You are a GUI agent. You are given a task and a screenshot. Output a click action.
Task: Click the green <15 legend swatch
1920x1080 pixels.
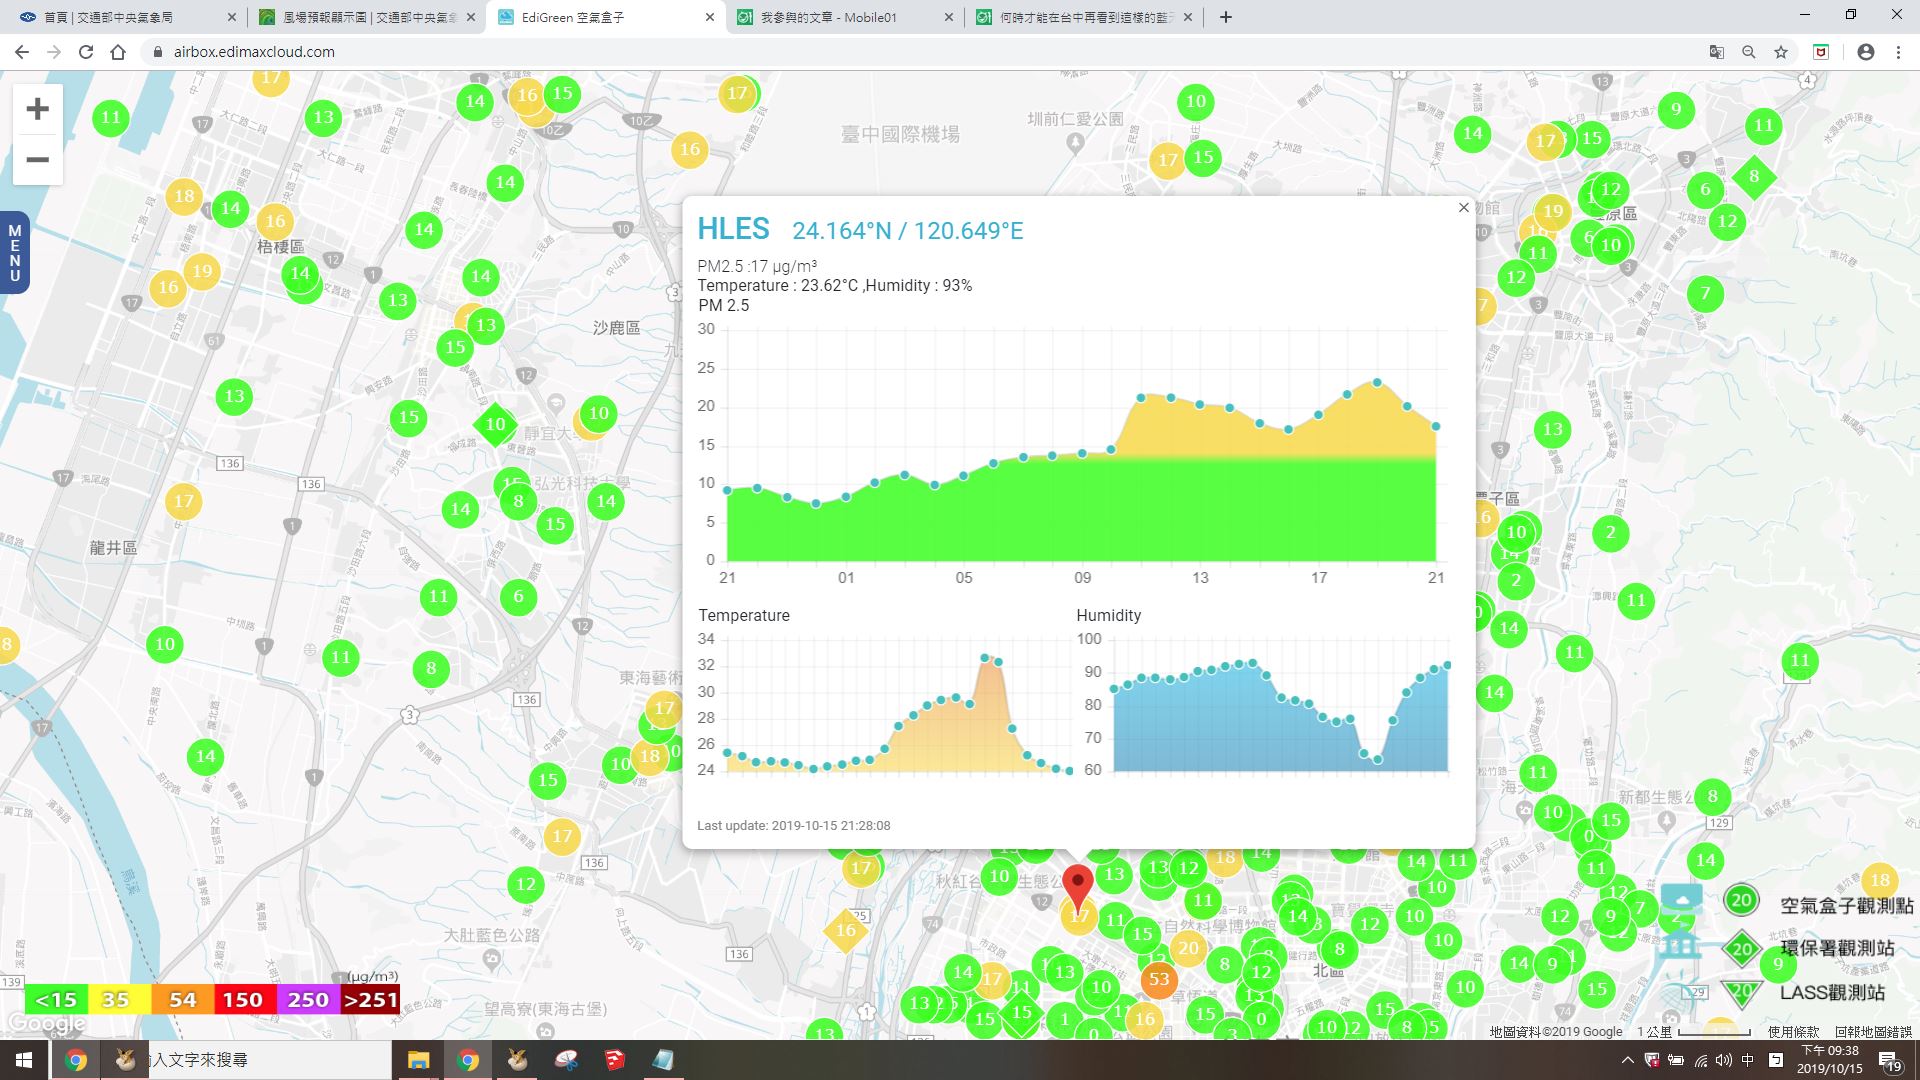coord(56,999)
